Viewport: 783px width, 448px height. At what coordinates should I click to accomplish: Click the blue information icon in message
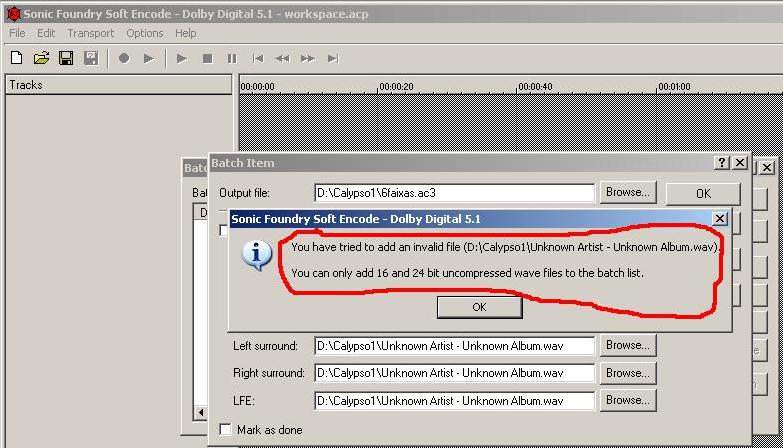tap(257, 255)
